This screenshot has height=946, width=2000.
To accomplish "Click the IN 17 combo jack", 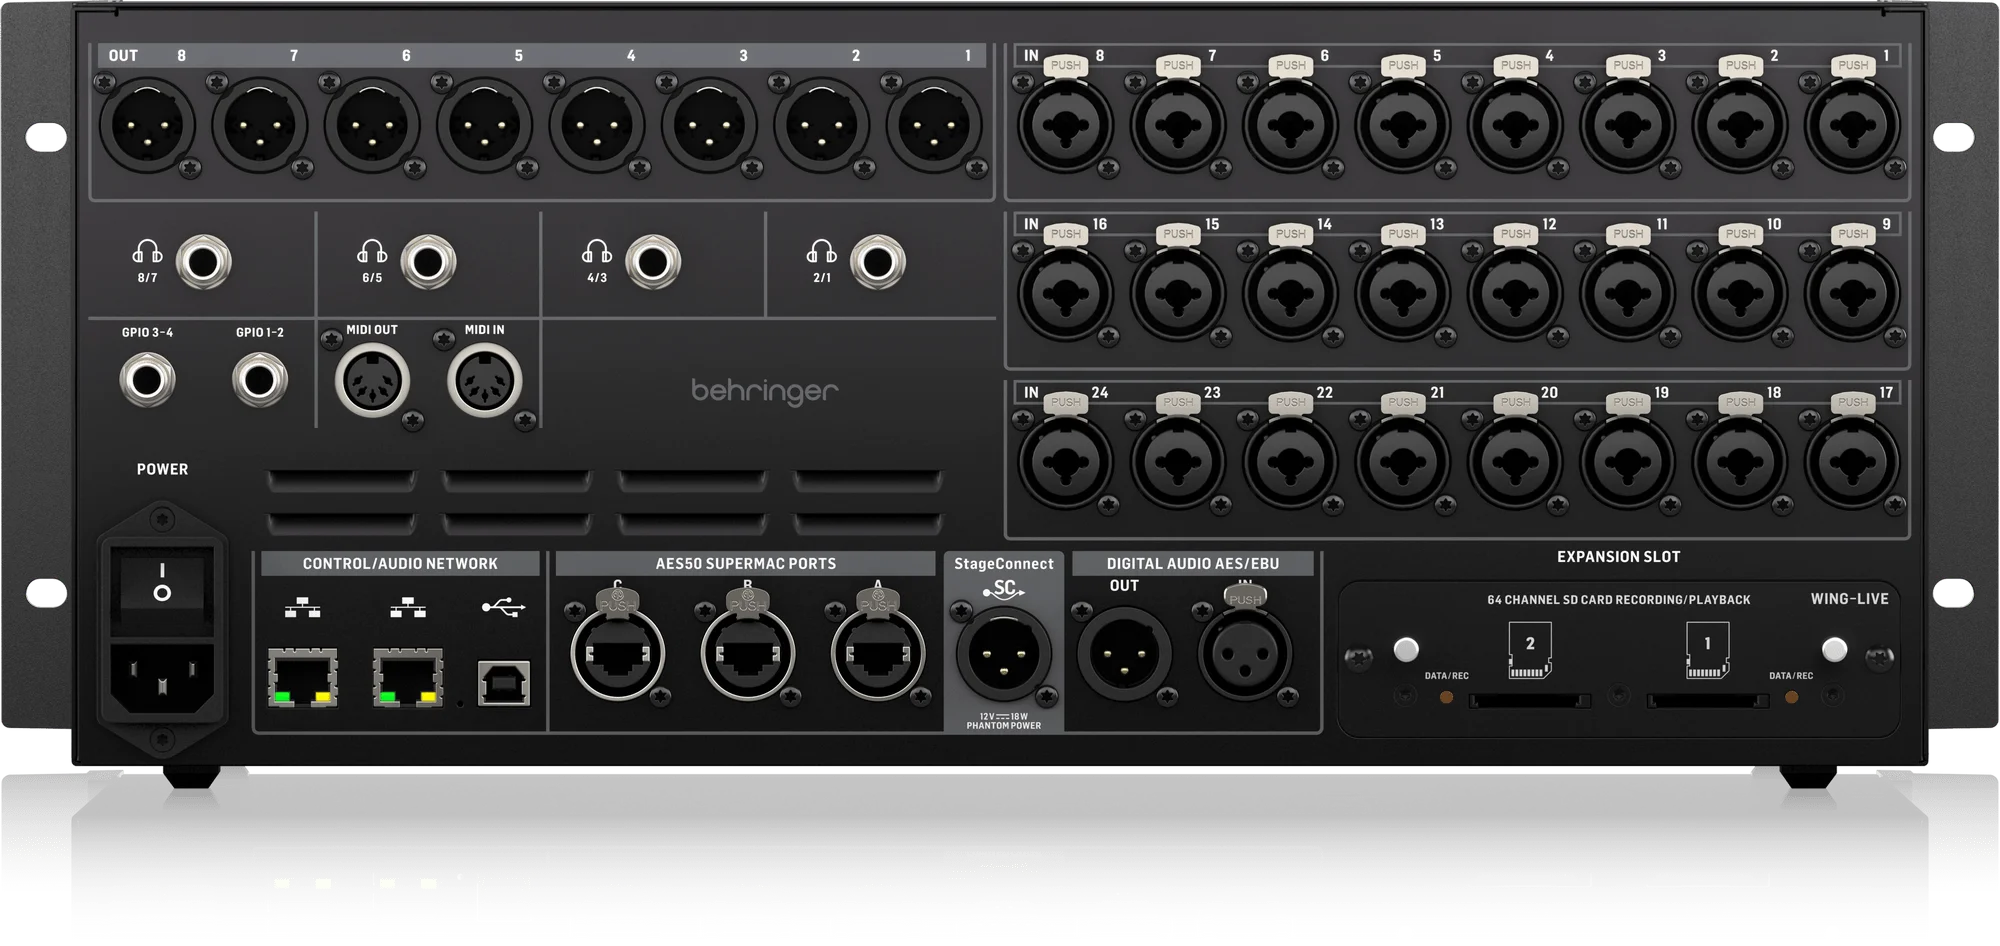I will (1852, 462).
